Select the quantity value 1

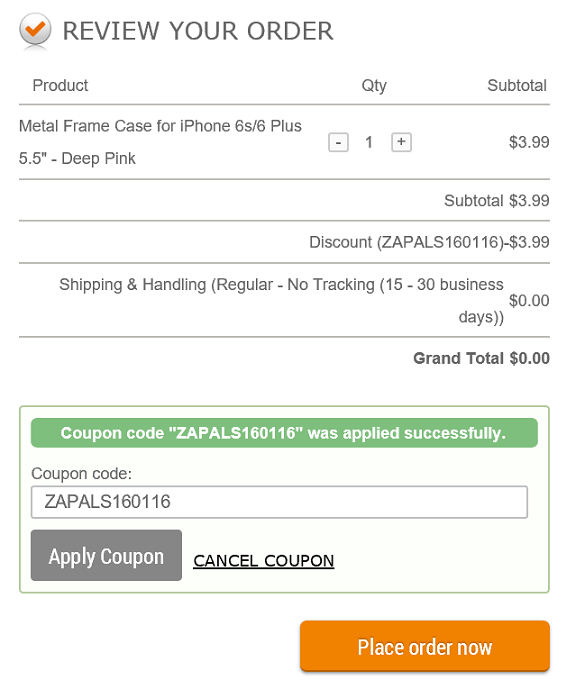coord(369,142)
